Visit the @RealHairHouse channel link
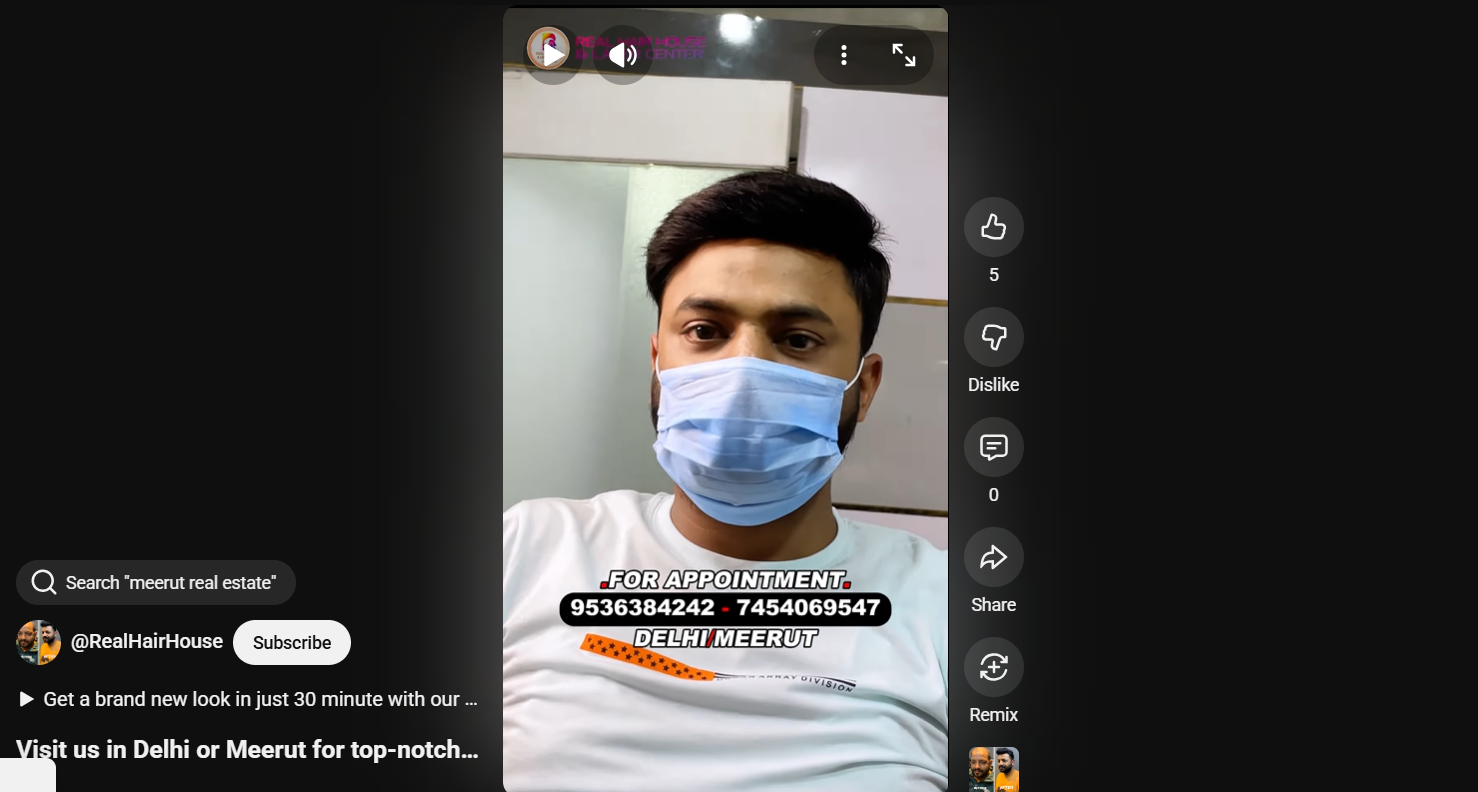Screen dimensions: 1478x792 [147, 642]
